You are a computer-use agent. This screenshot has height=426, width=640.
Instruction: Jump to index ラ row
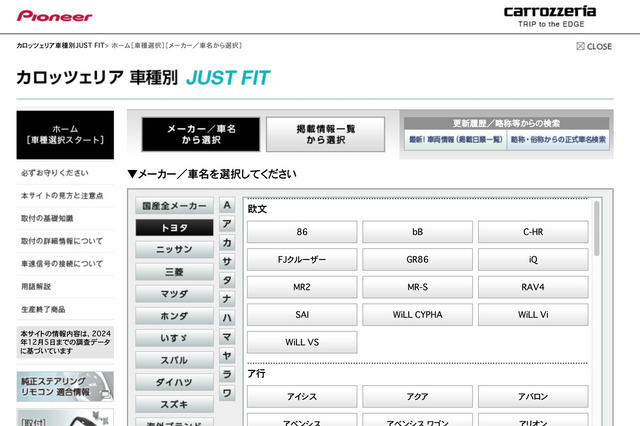[x=227, y=375]
